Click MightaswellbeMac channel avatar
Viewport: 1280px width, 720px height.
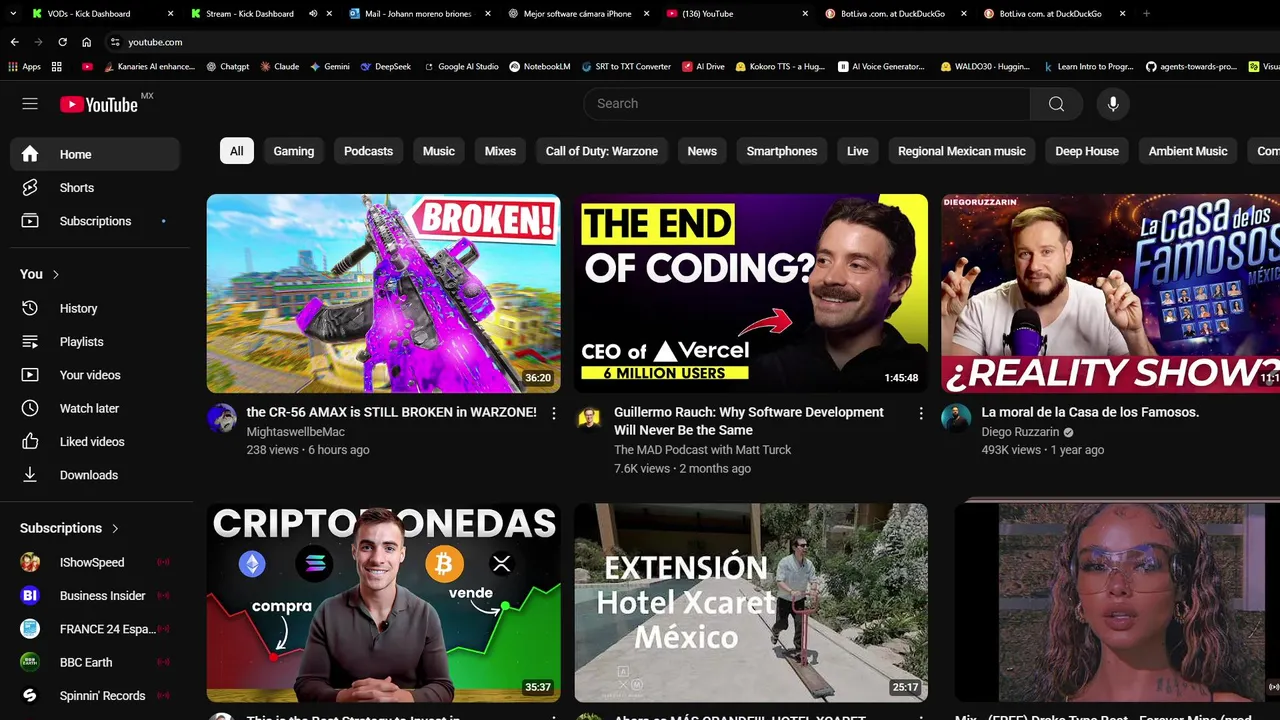point(222,418)
